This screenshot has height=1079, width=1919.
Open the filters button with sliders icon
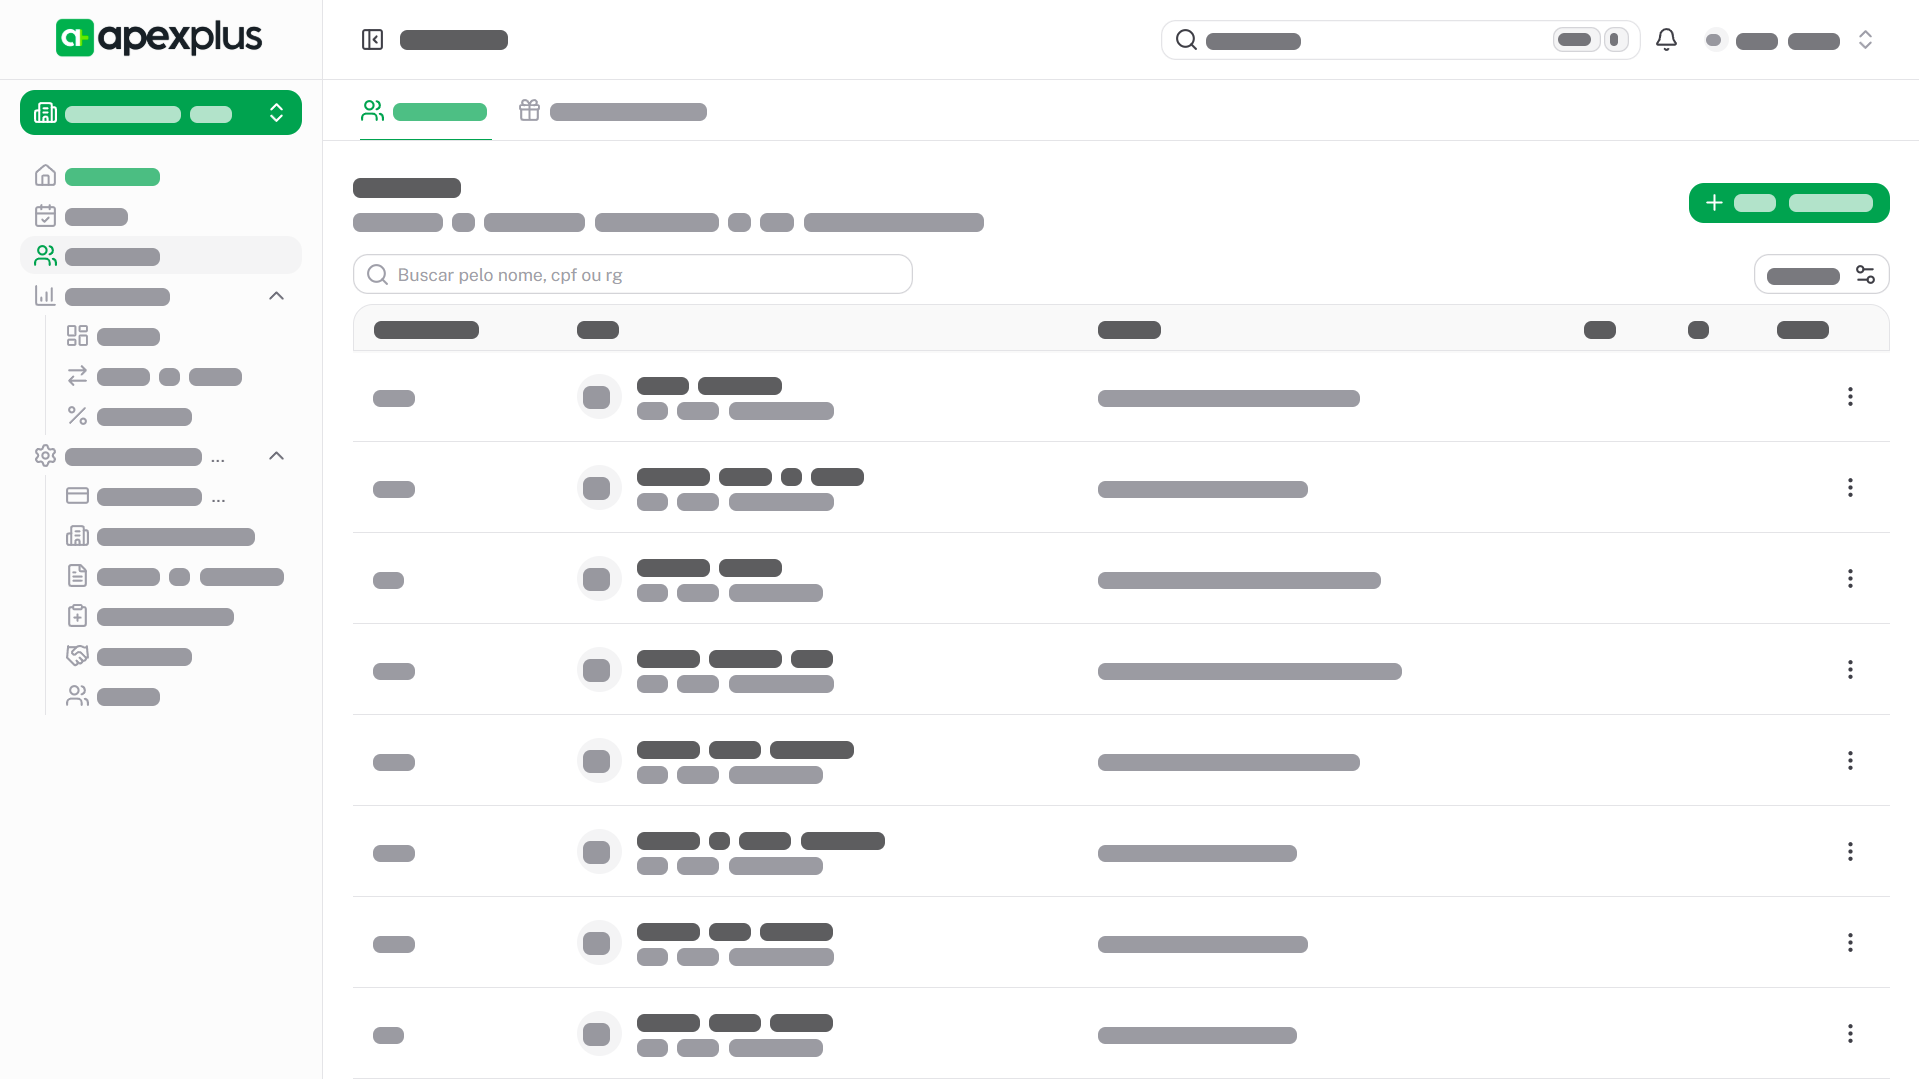1821,275
